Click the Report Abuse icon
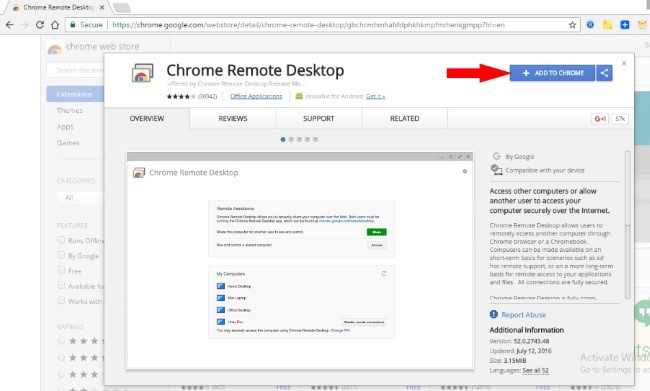The height and width of the screenshot is (391, 650). [x=494, y=314]
